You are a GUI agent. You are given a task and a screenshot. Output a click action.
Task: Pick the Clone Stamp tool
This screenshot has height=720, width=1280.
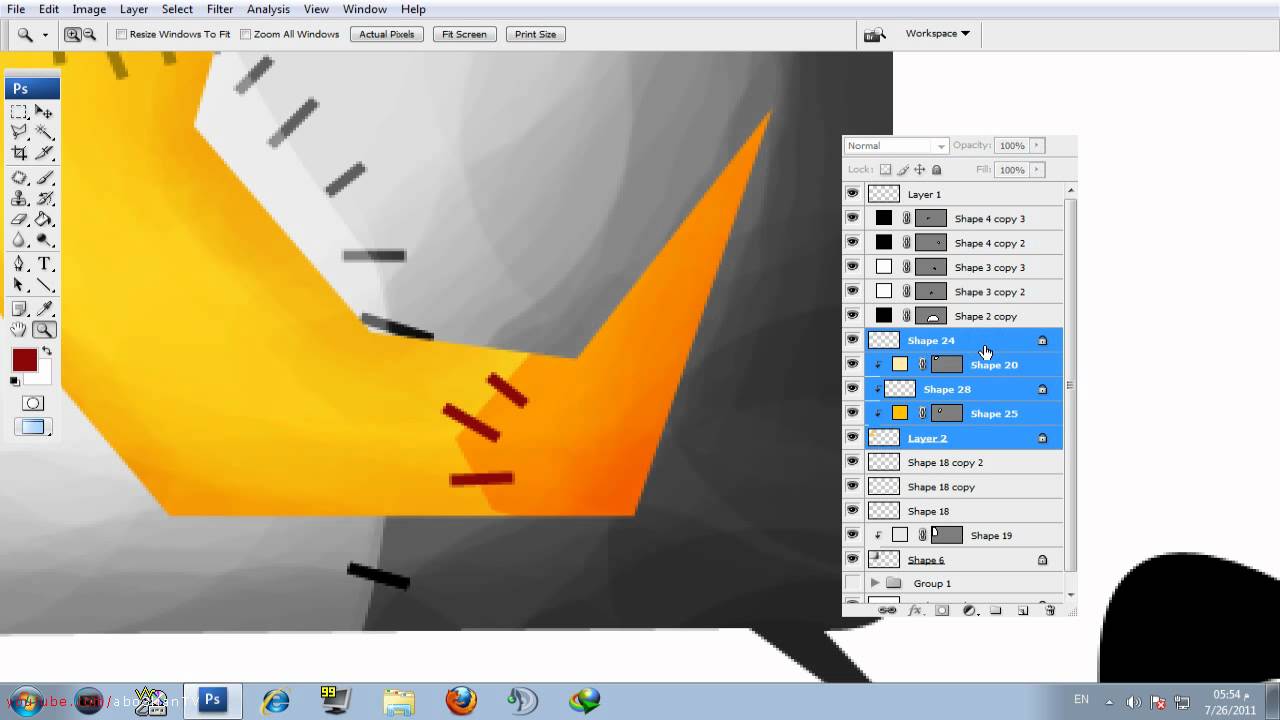coord(19,199)
